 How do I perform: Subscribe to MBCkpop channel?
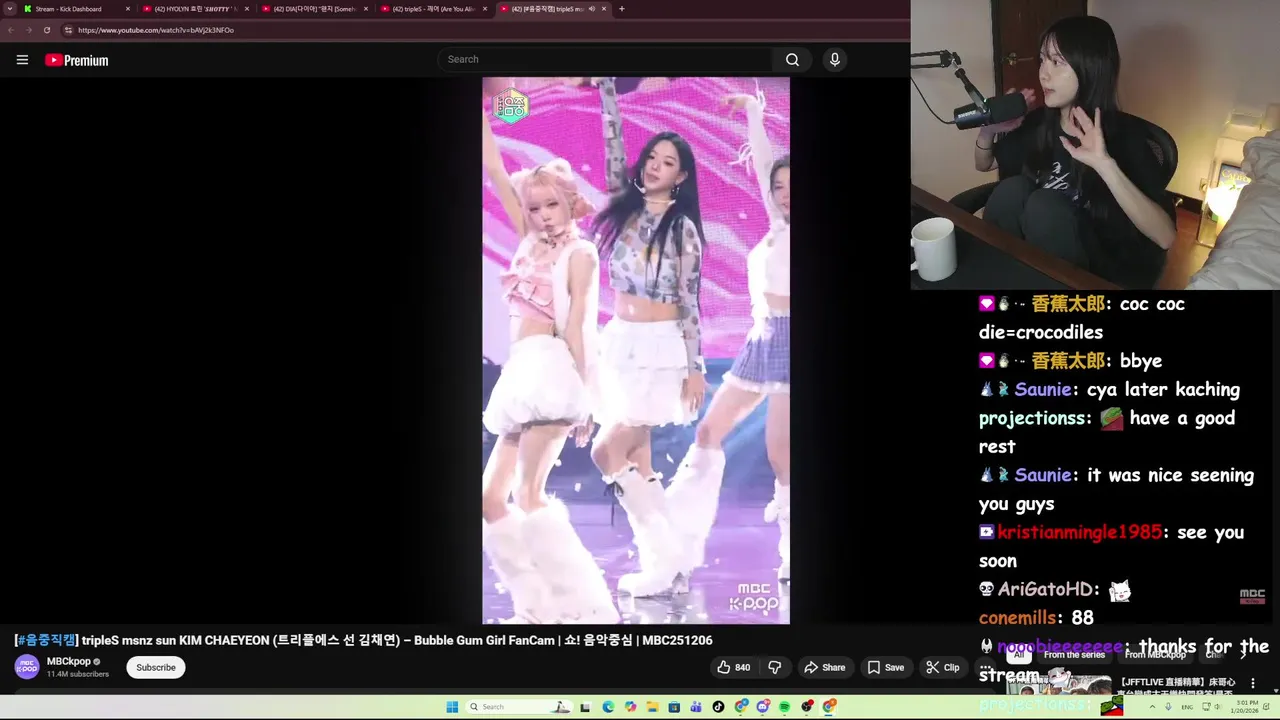click(155, 667)
